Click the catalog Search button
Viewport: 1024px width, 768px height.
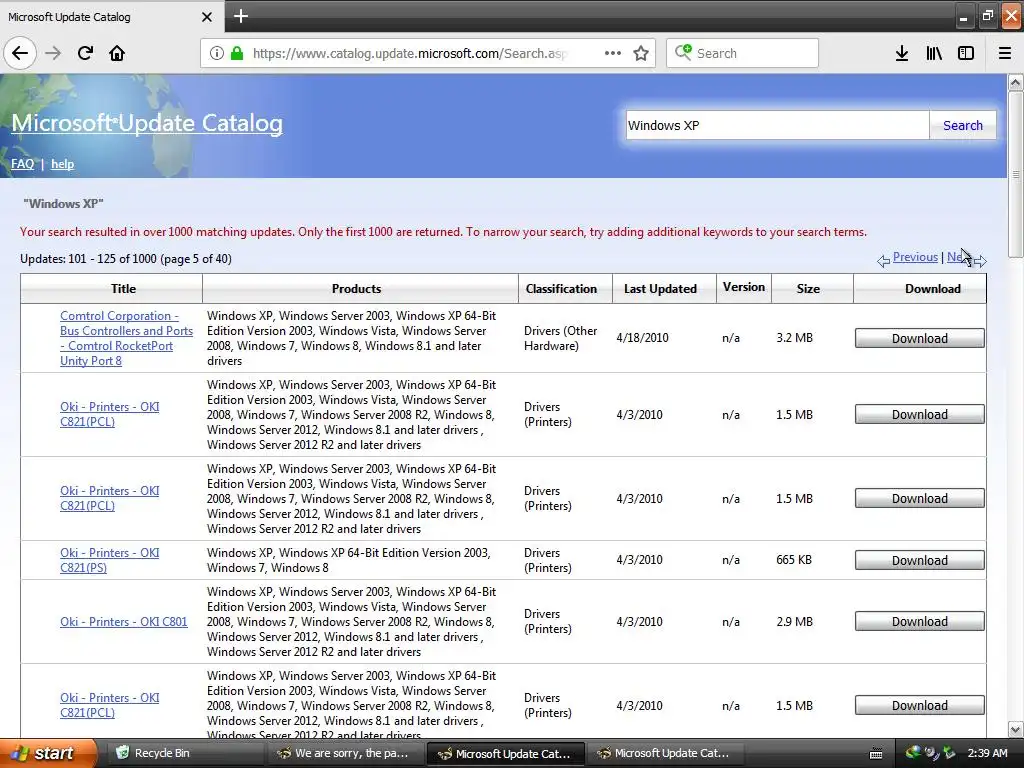point(963,125)
